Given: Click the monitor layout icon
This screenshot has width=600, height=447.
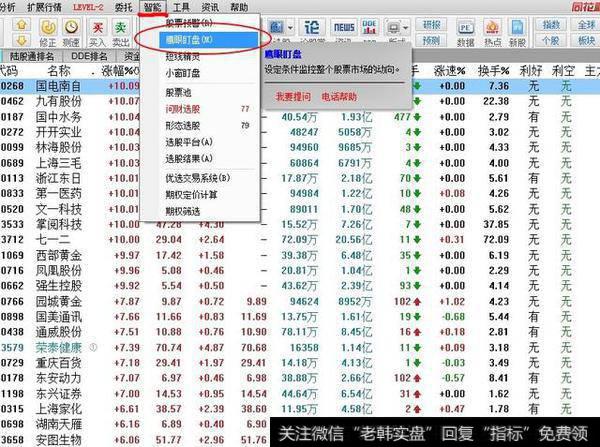Looking at the screenshot, I should coord(393,28).
